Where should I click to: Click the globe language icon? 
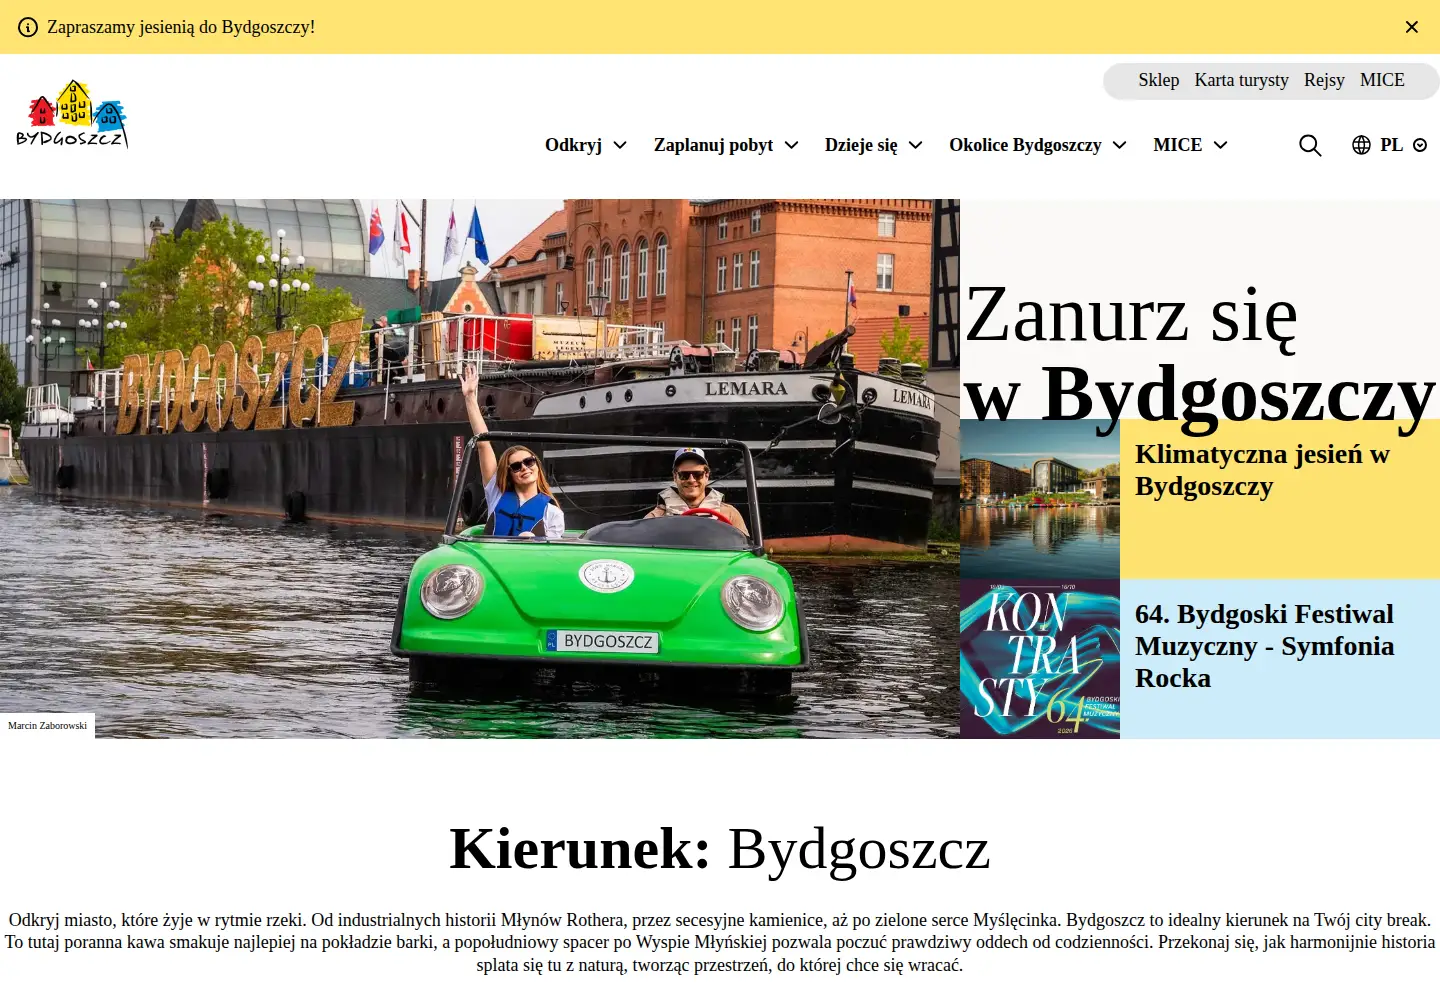(x=1361, y=145)
